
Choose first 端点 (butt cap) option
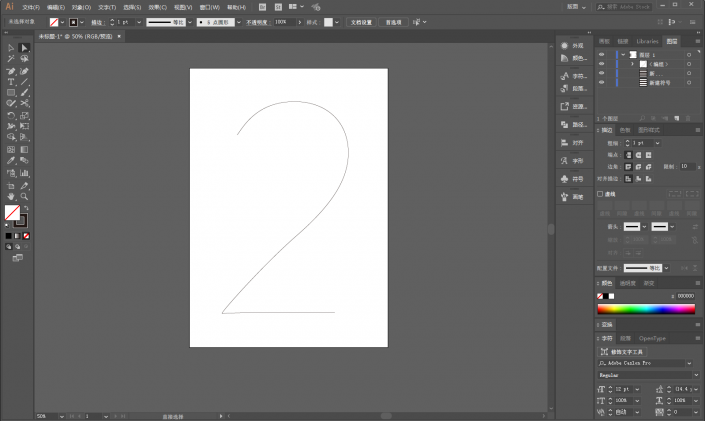coord(629,155)
